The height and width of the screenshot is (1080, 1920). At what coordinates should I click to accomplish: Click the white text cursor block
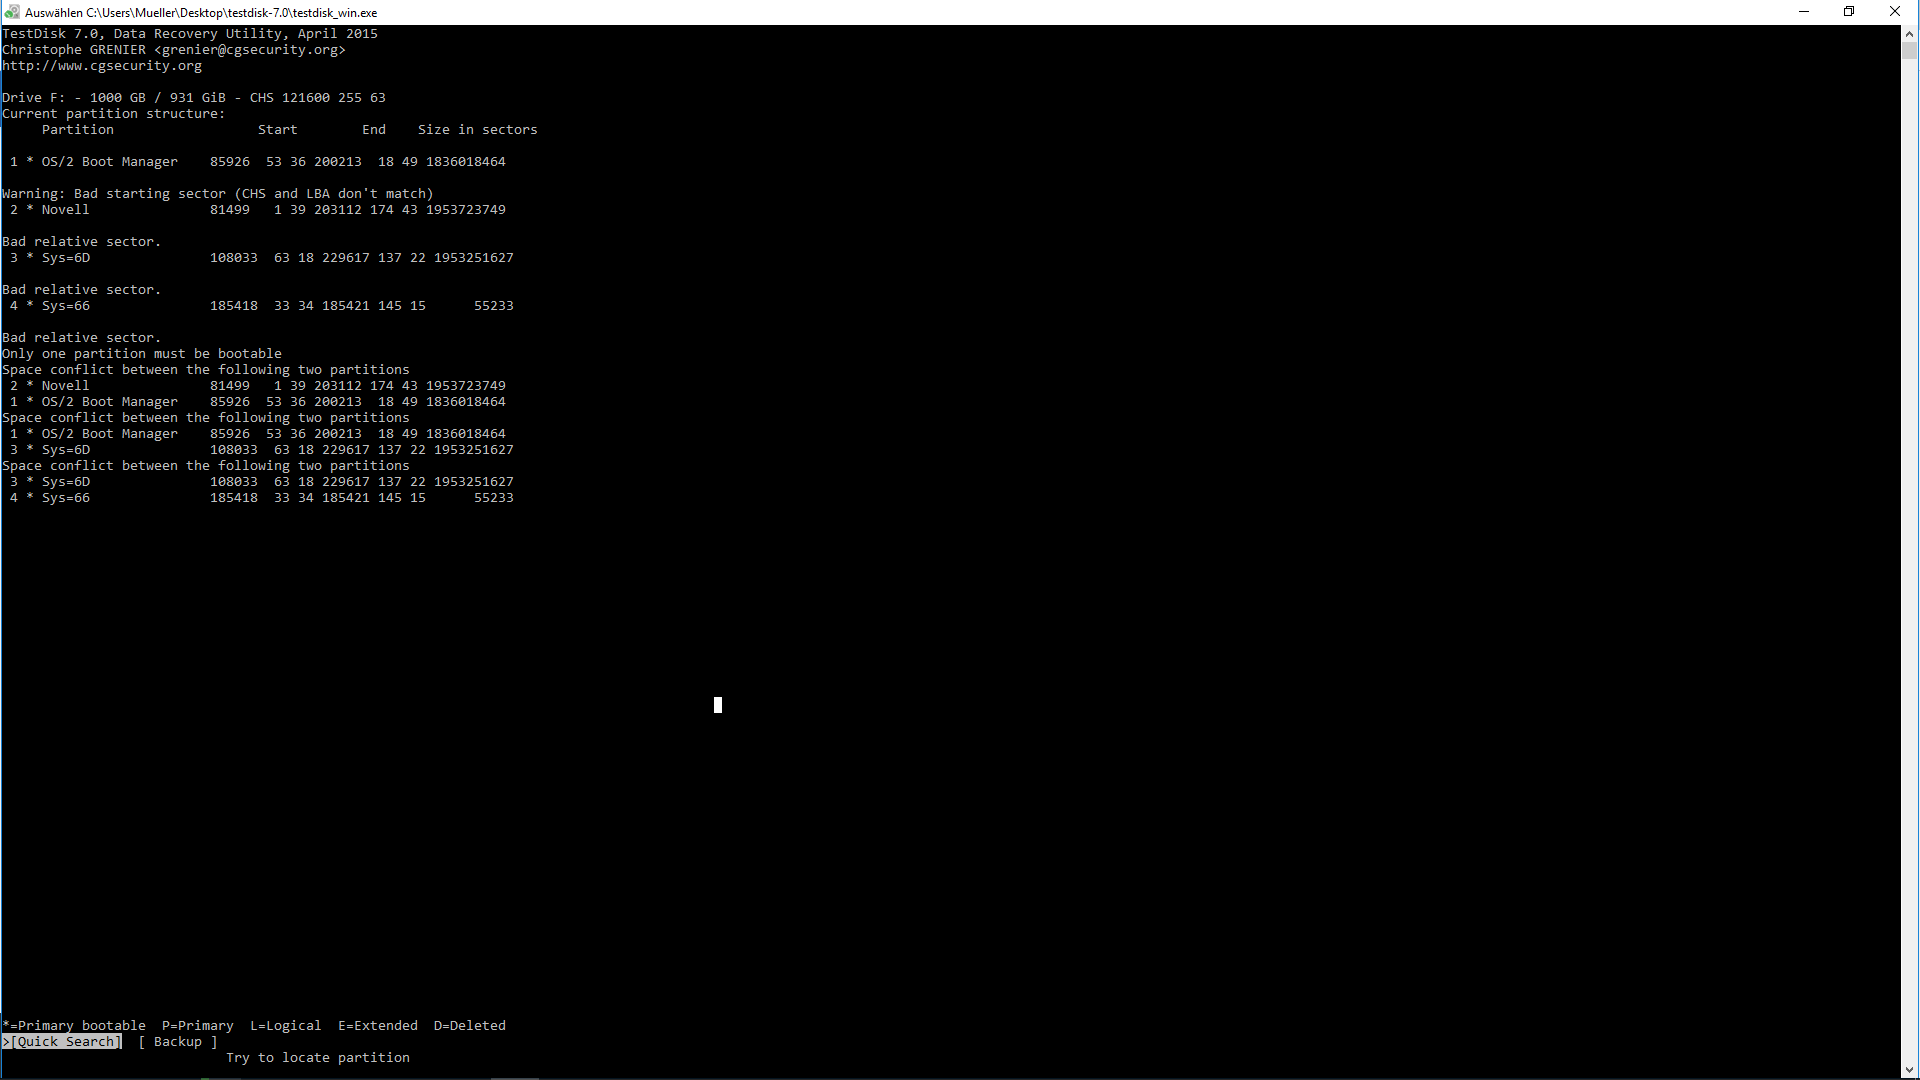(x=718, y=705)
